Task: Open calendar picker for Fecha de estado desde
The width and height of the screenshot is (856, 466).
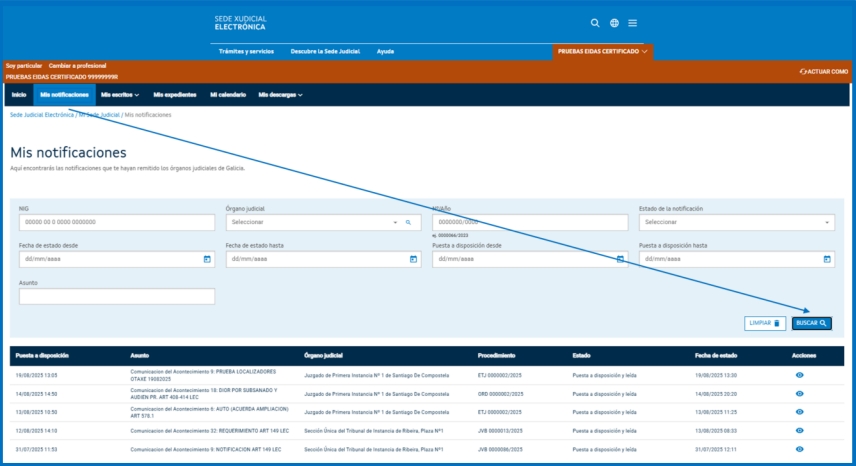Action: (207, 259)
